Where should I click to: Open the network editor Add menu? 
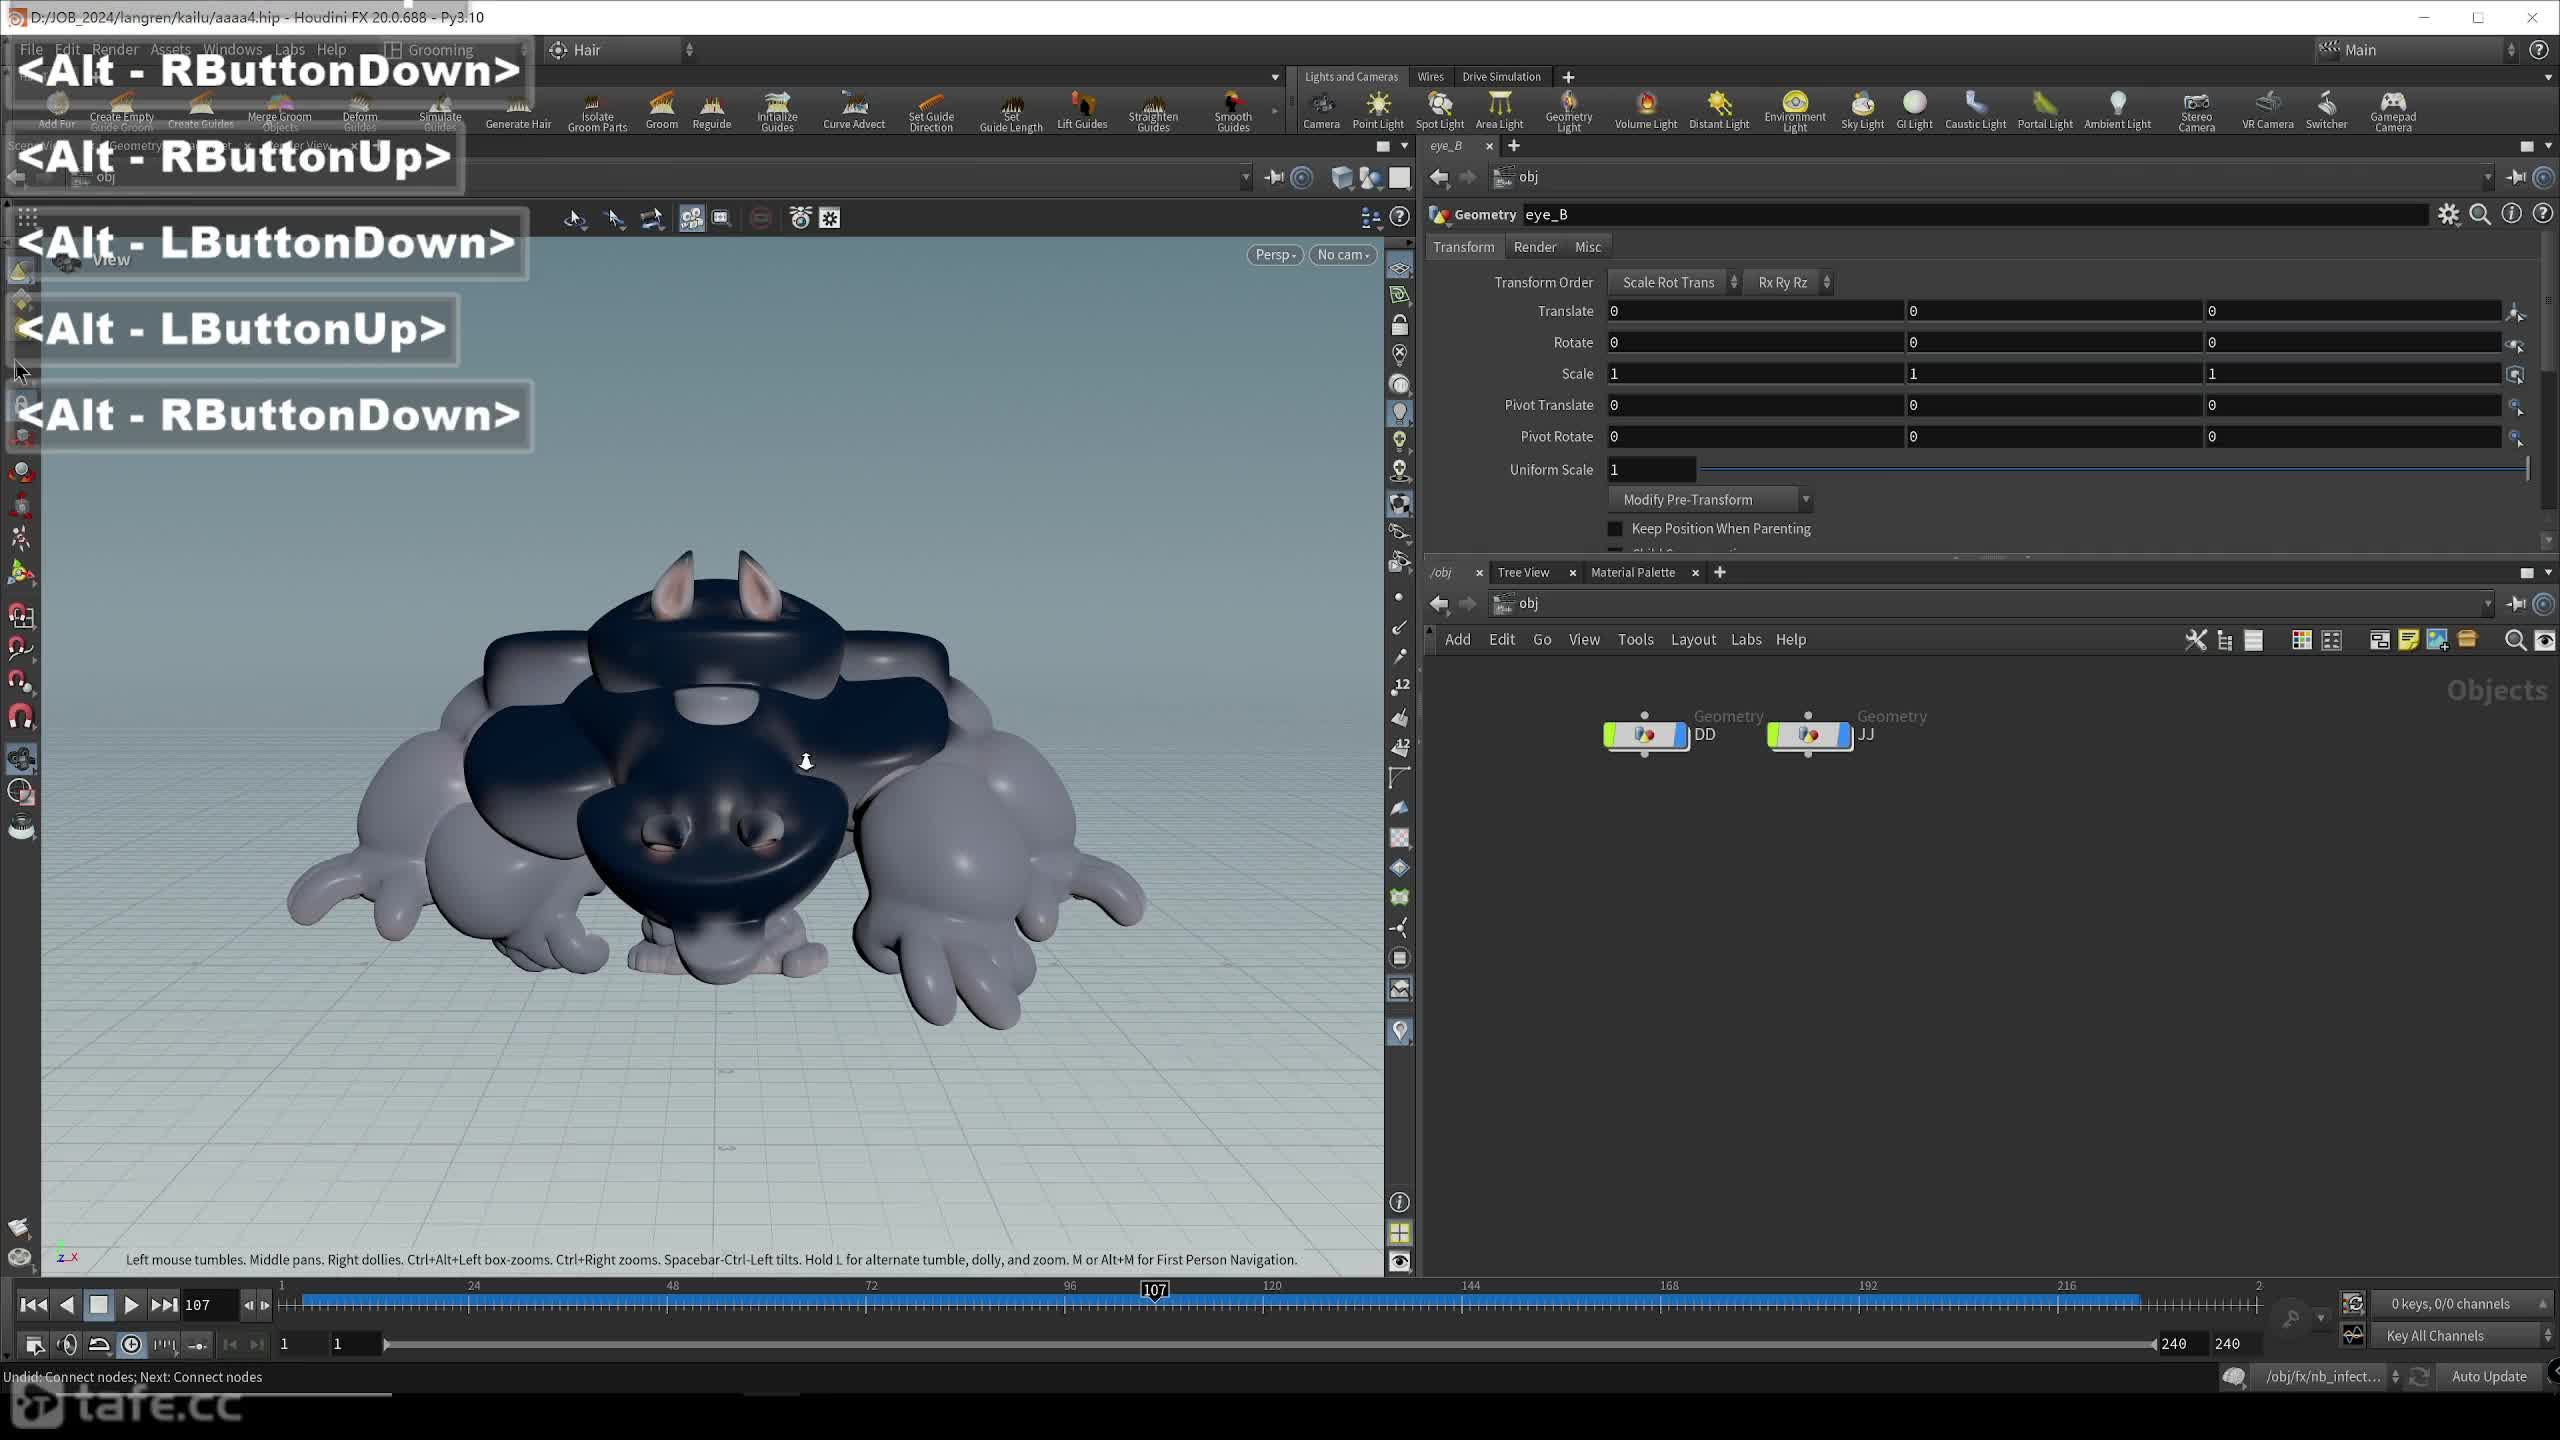click(x=1457, y=640)
